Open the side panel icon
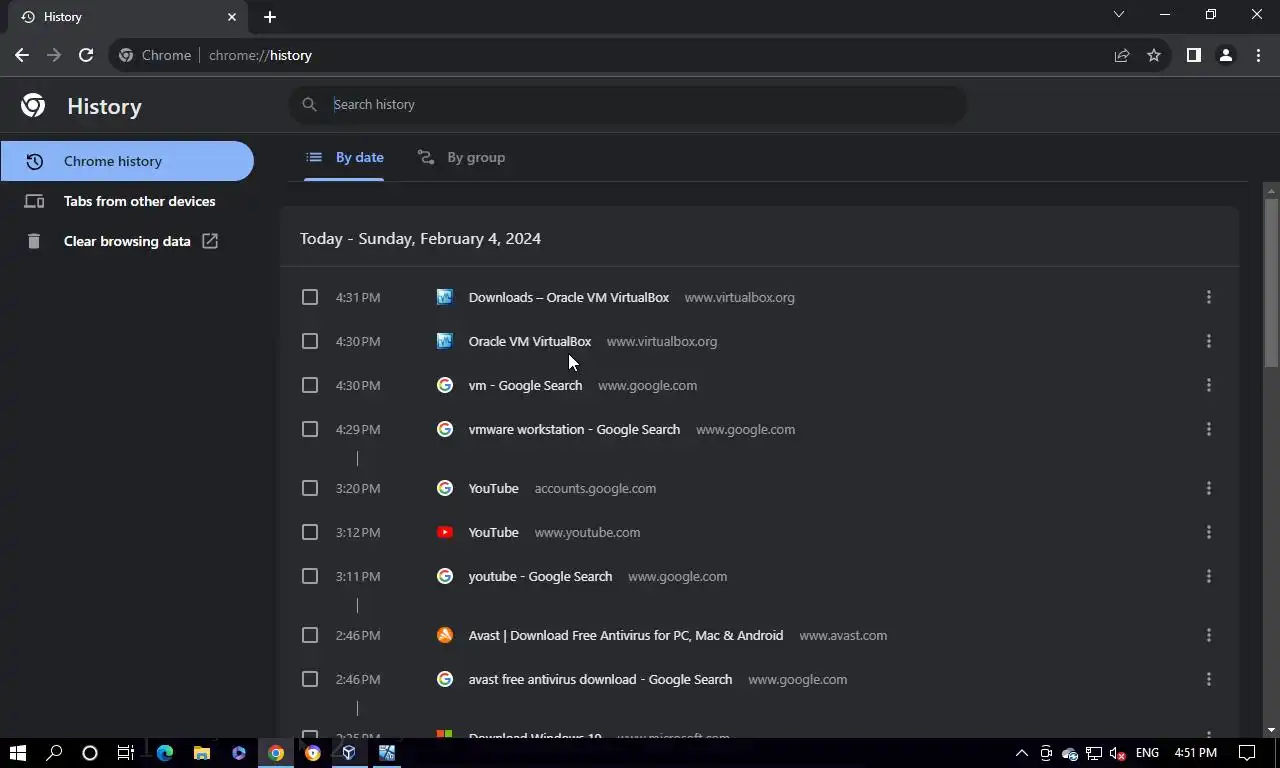Viewport: 1280px width, 768px height. click(1193, 56)
